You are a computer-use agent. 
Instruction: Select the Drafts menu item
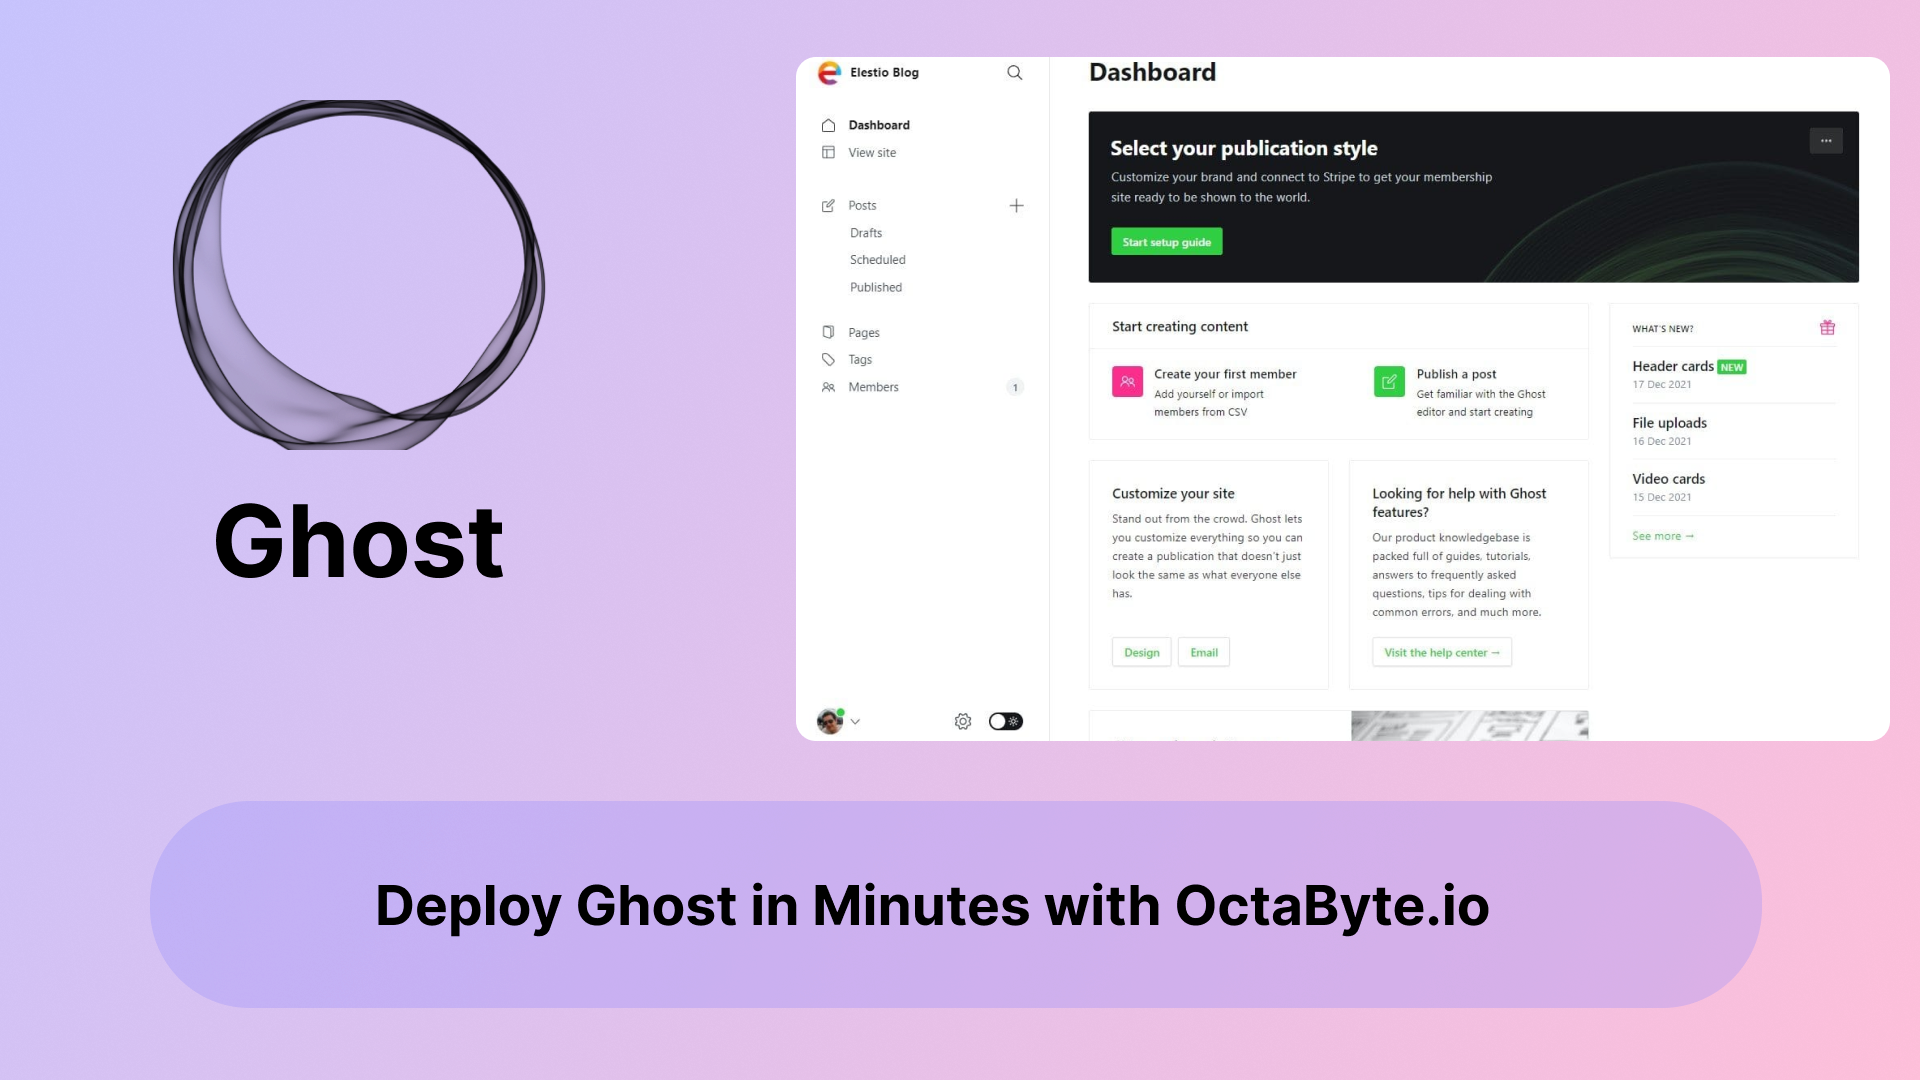pyautogui.click(x=866, y=232)
